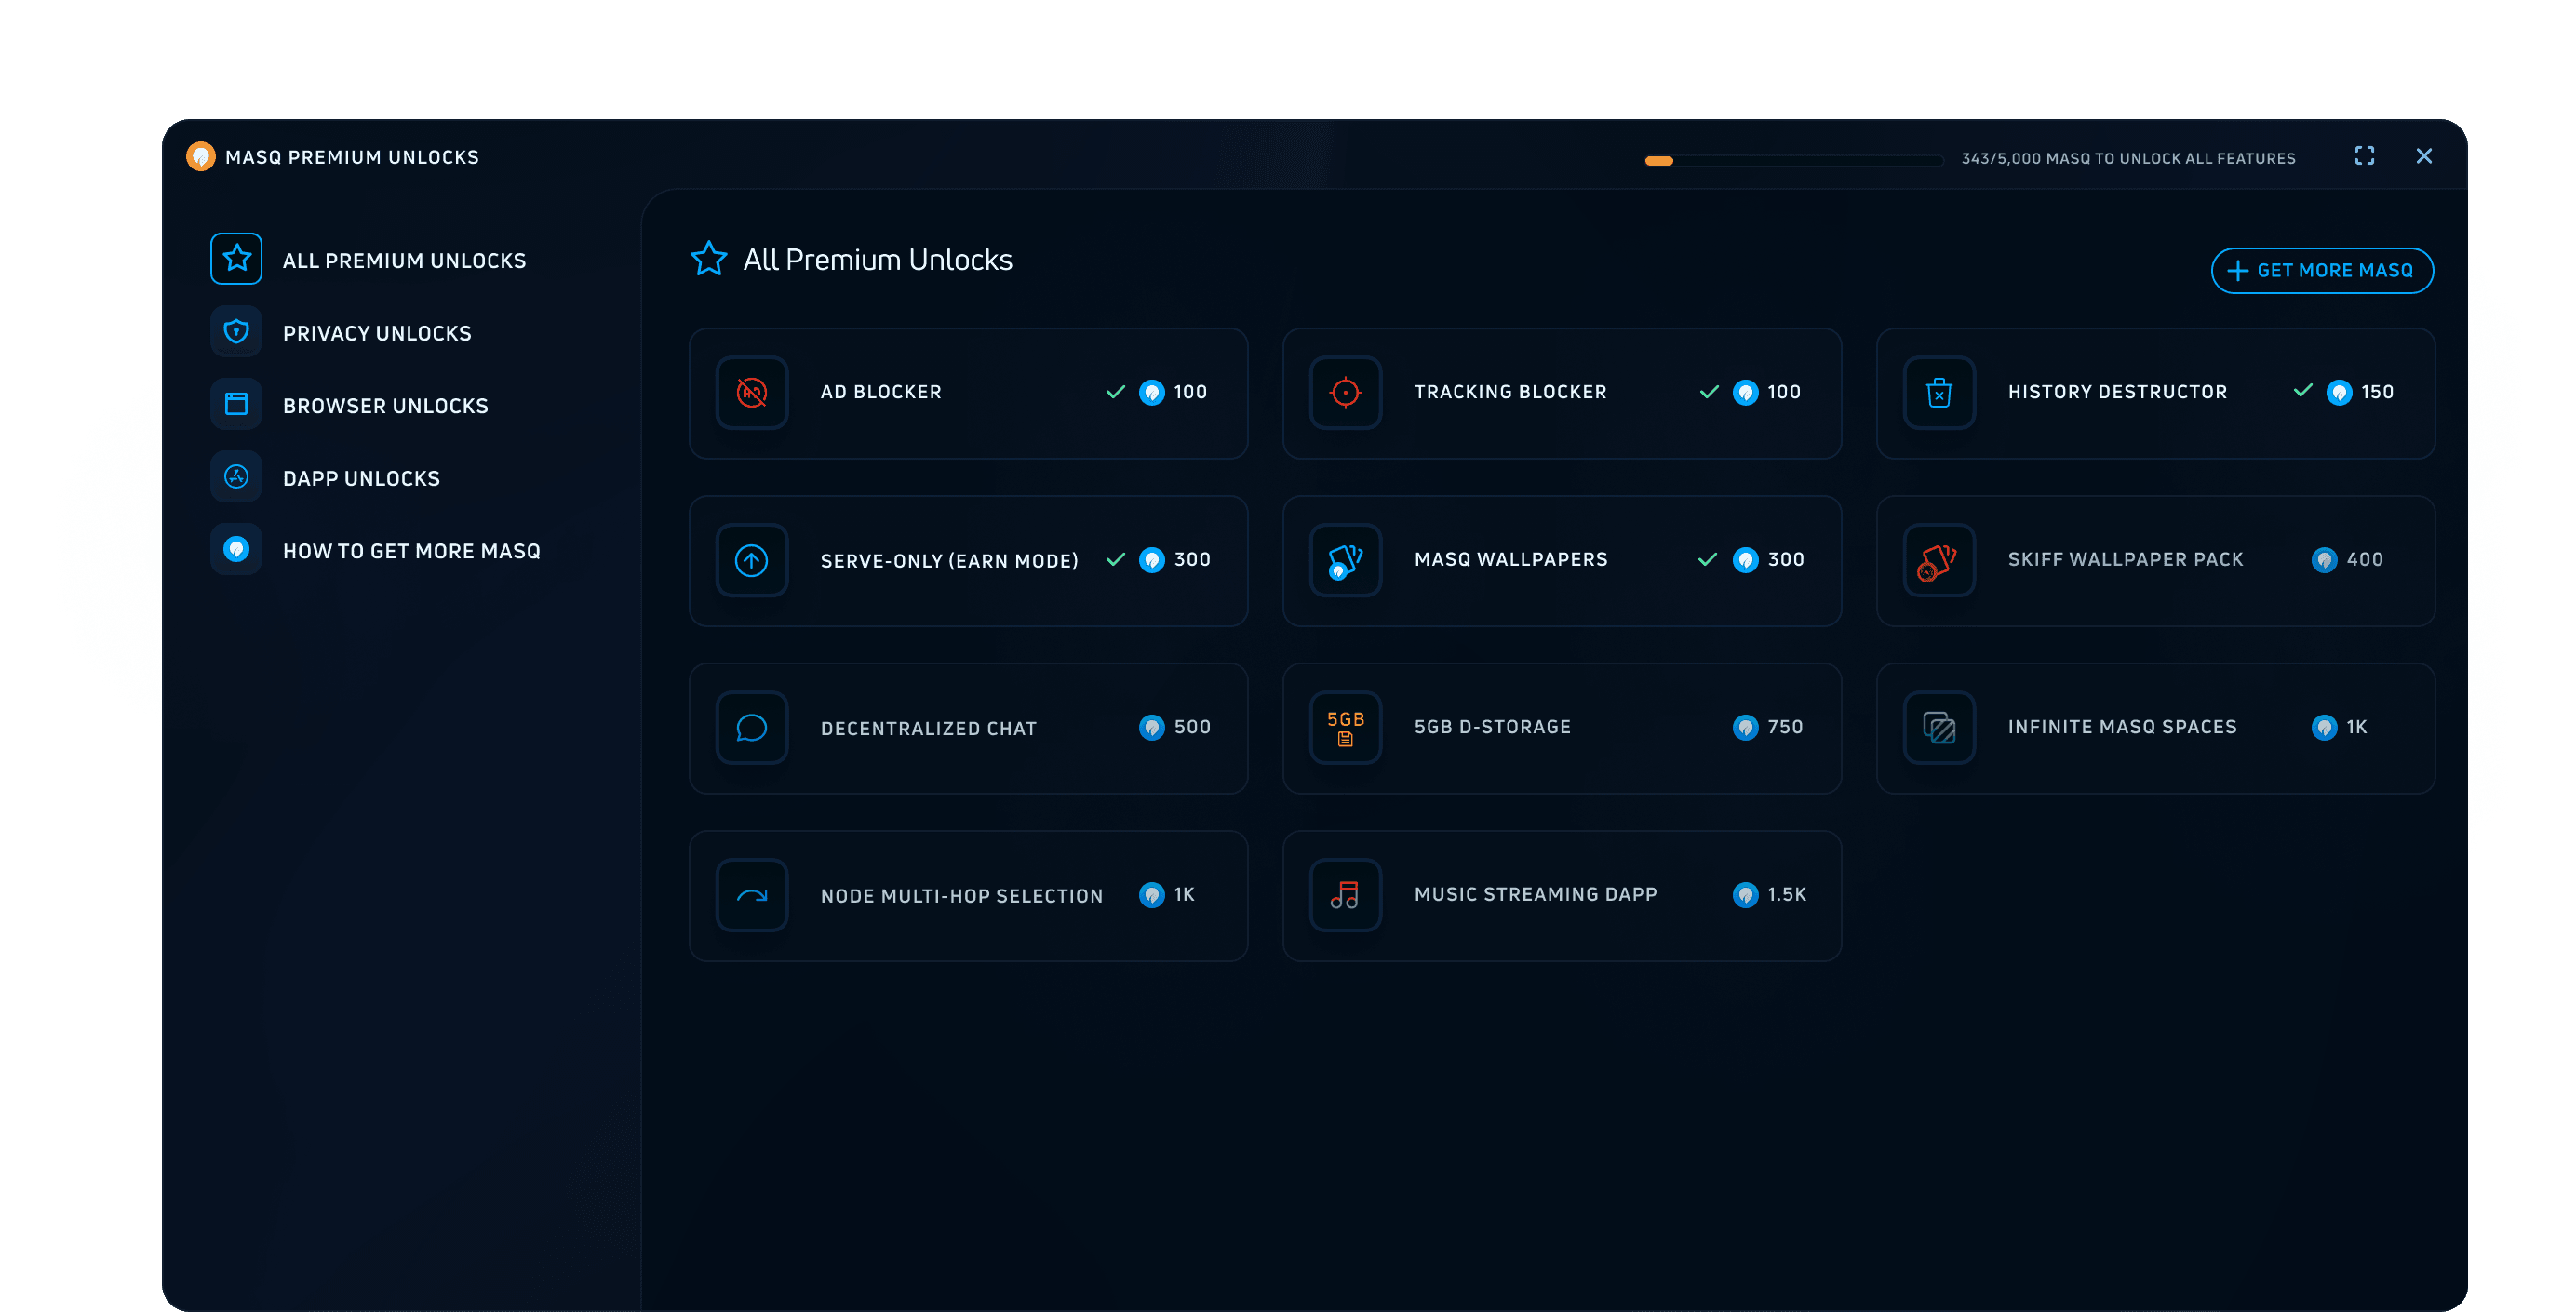Click the MASQ unlock progress bar

[x=1793, y=160]
